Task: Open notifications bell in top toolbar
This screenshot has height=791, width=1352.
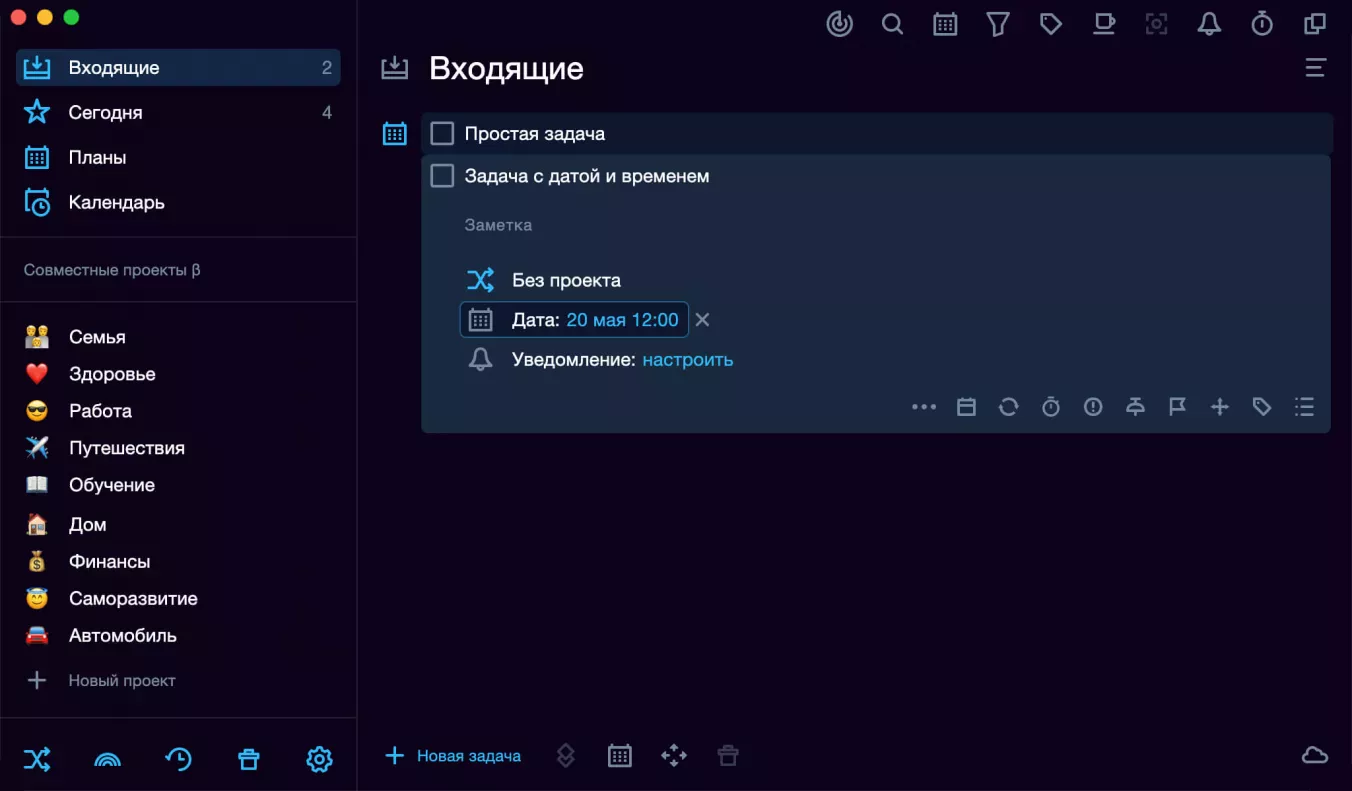Action: pos(1209,24)
